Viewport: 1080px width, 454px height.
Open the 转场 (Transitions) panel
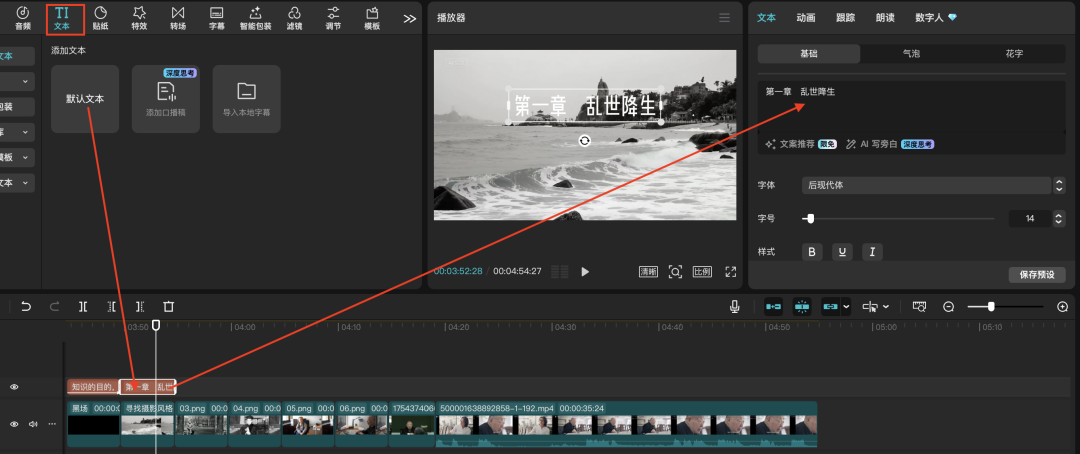[178, 17]
